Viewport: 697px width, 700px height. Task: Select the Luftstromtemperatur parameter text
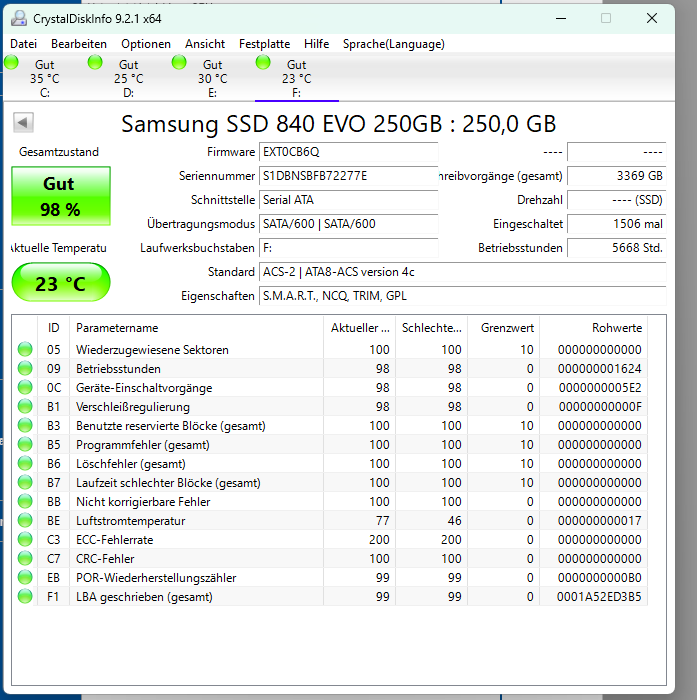coord(130,521)
